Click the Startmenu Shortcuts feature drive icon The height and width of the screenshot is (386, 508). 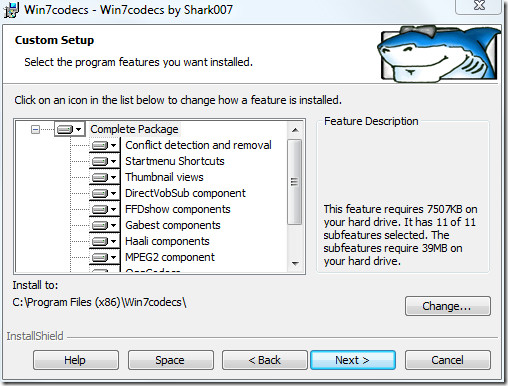104,161
